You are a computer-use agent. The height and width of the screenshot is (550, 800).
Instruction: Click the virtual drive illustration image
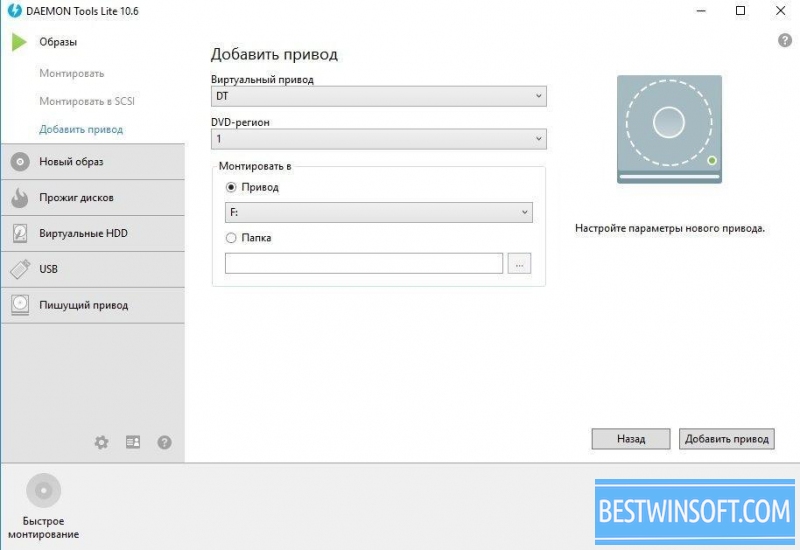click(669, 130)
